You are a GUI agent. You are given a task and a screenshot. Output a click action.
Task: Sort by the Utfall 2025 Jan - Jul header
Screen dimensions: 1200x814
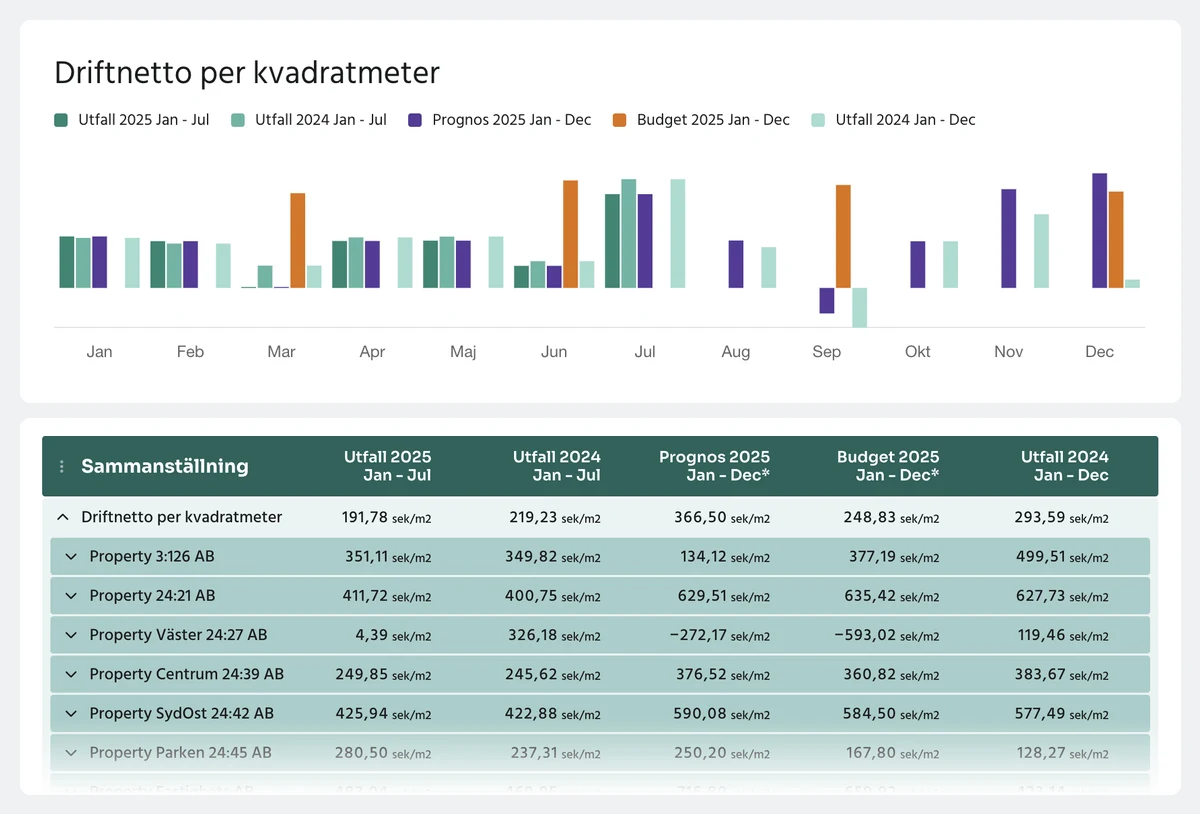coord(387,466)
